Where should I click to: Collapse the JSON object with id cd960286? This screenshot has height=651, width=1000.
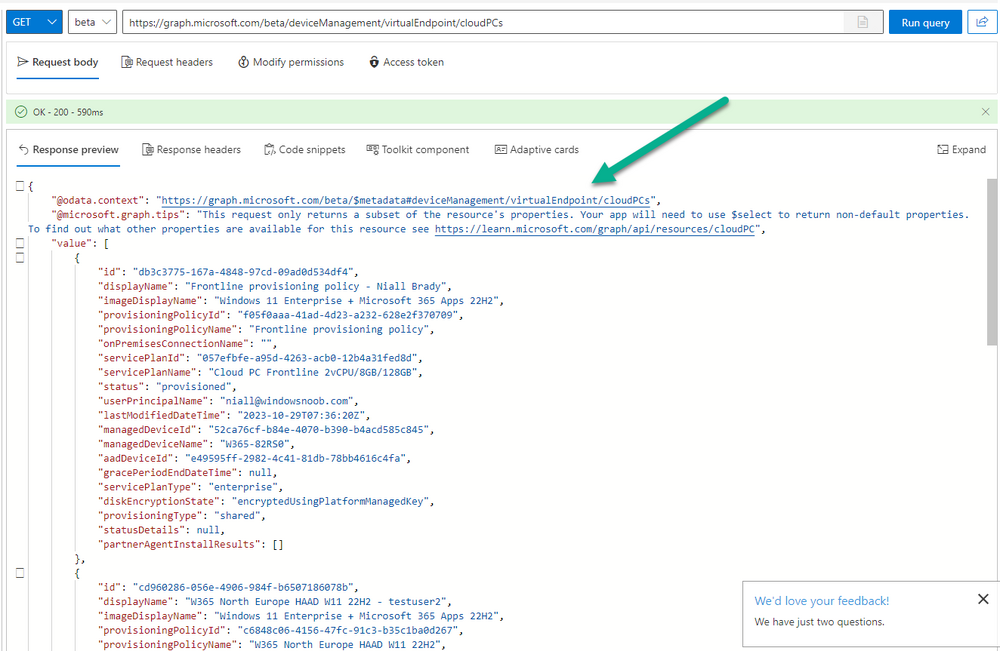(x=20, y=573)
